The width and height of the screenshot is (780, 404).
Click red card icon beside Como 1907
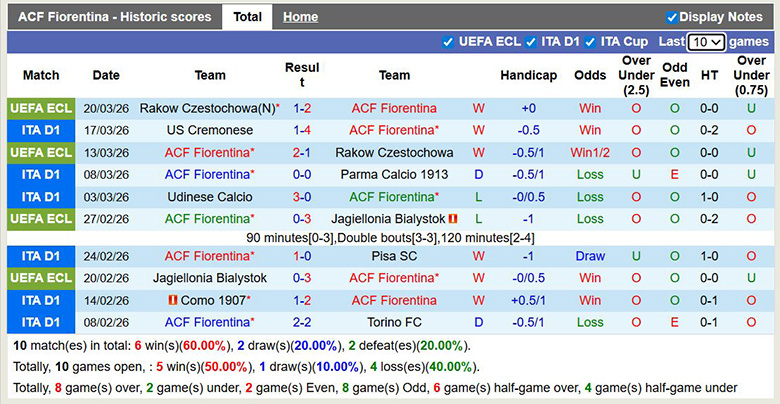172,300
